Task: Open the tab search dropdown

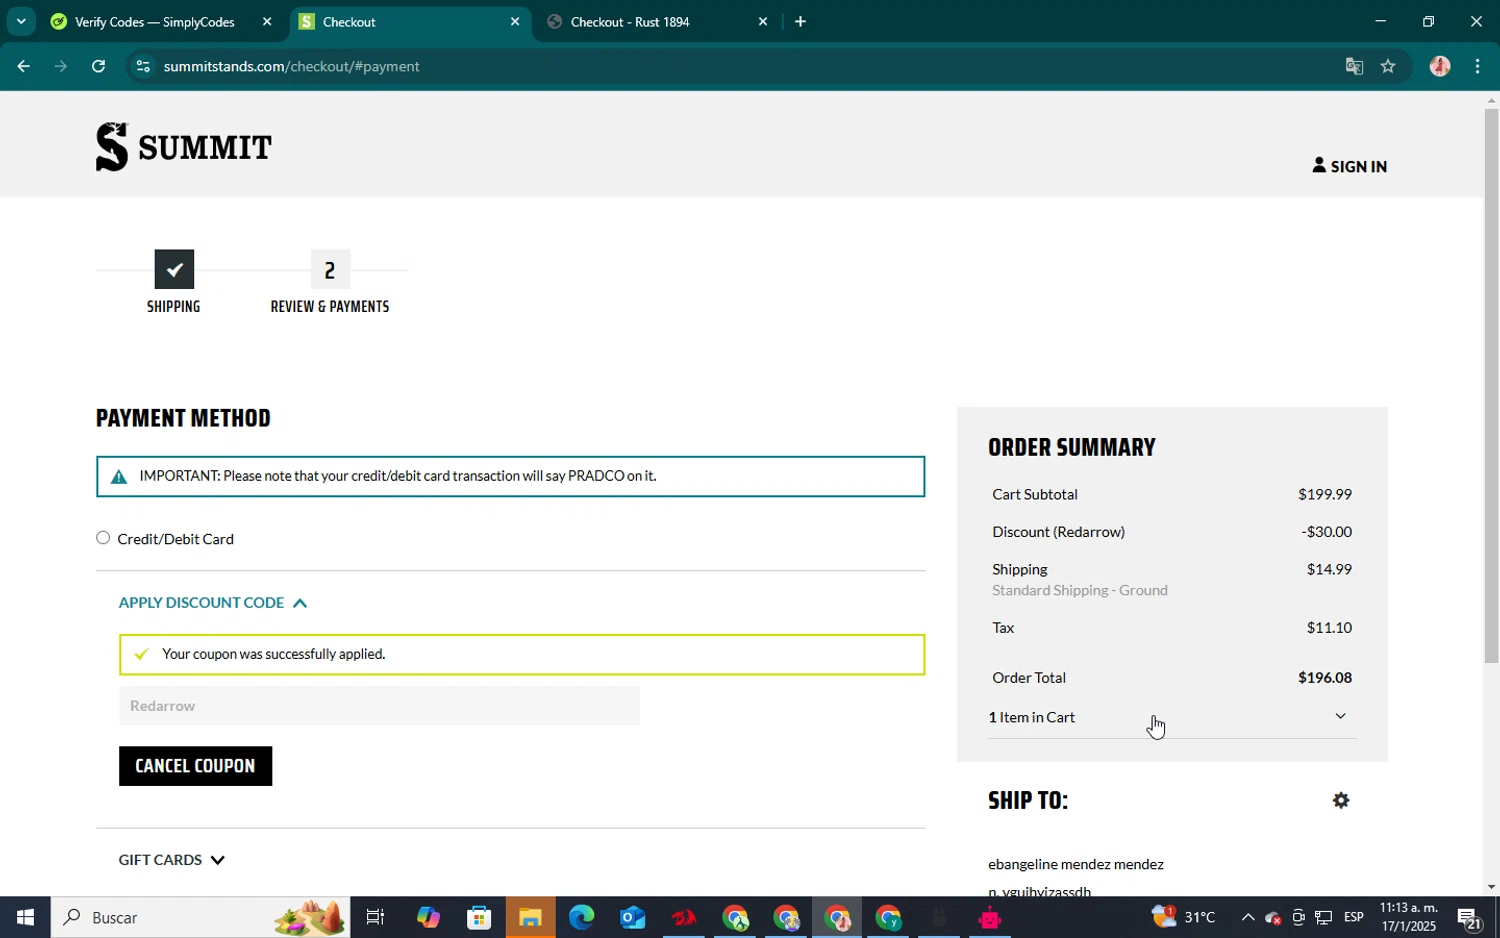Action: [x=21, y=22]
